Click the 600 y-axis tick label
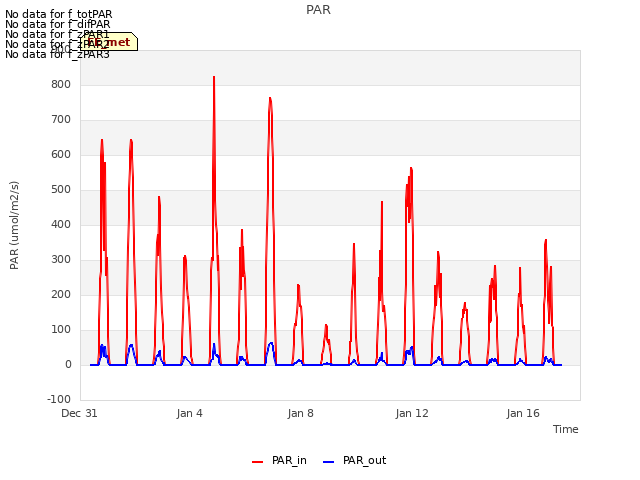Screen dimensions: 640x480 [x=61, y=155]
